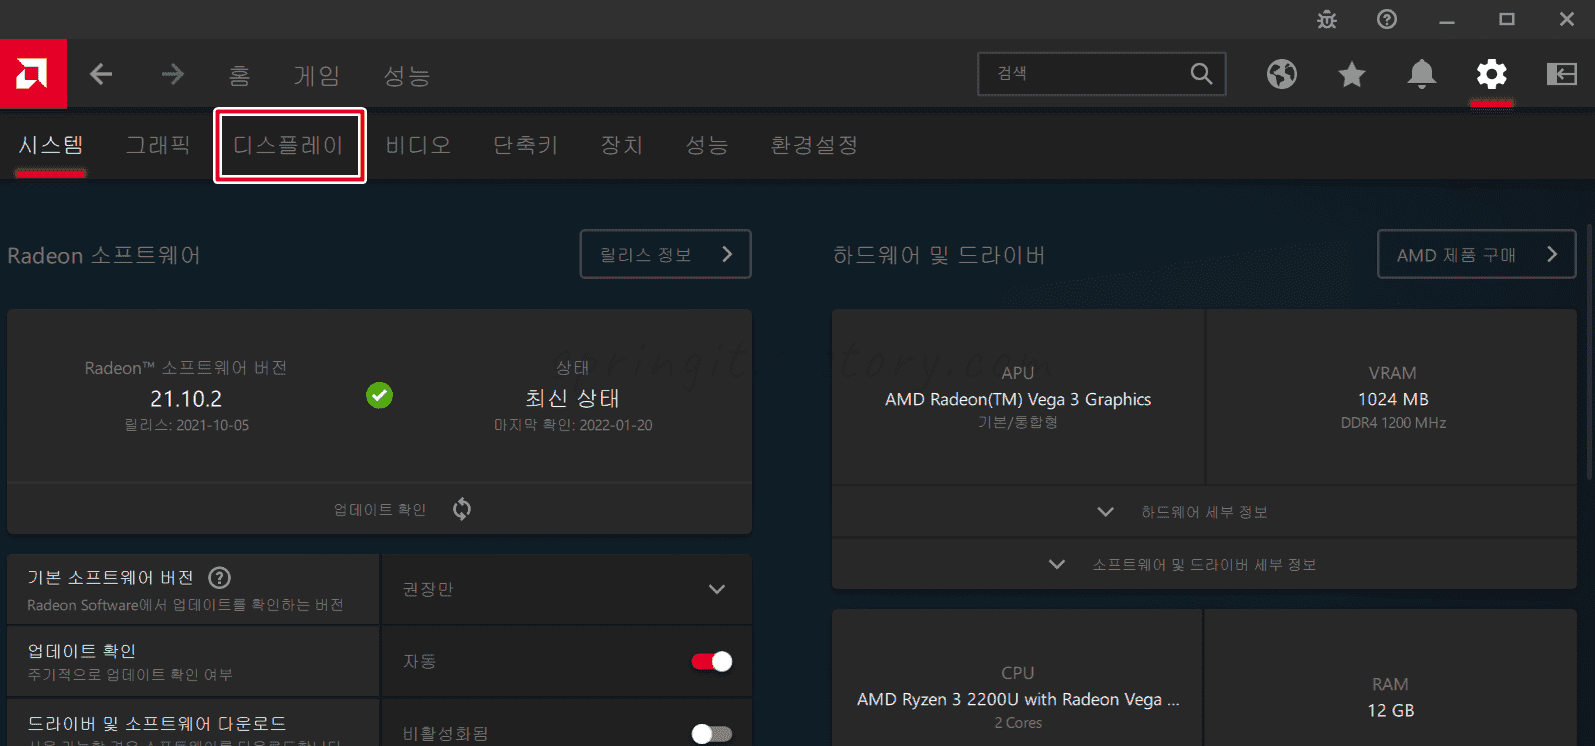Click the 1024 MB VRAM value
The image size is (1595, 746).
1393,399
